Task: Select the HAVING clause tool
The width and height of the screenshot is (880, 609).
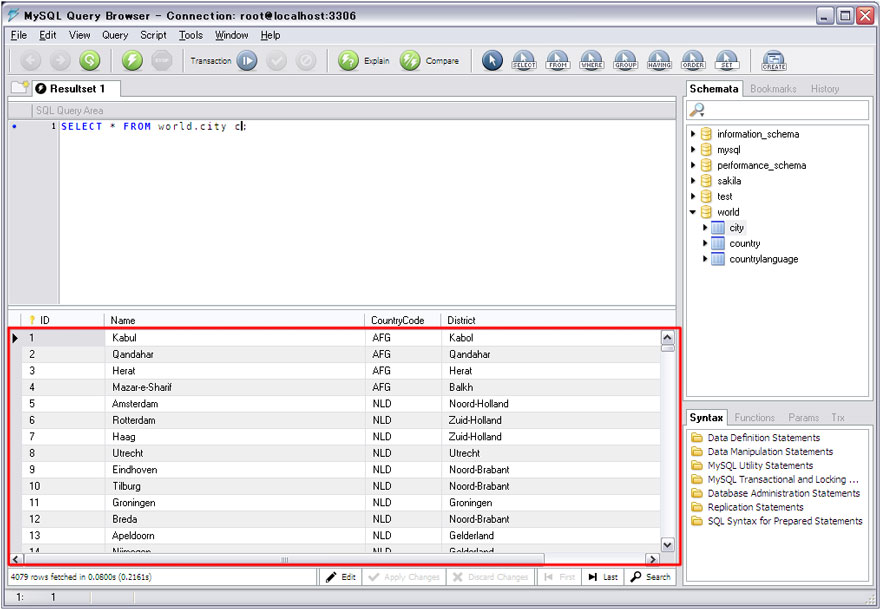Action: click(659, 60)
